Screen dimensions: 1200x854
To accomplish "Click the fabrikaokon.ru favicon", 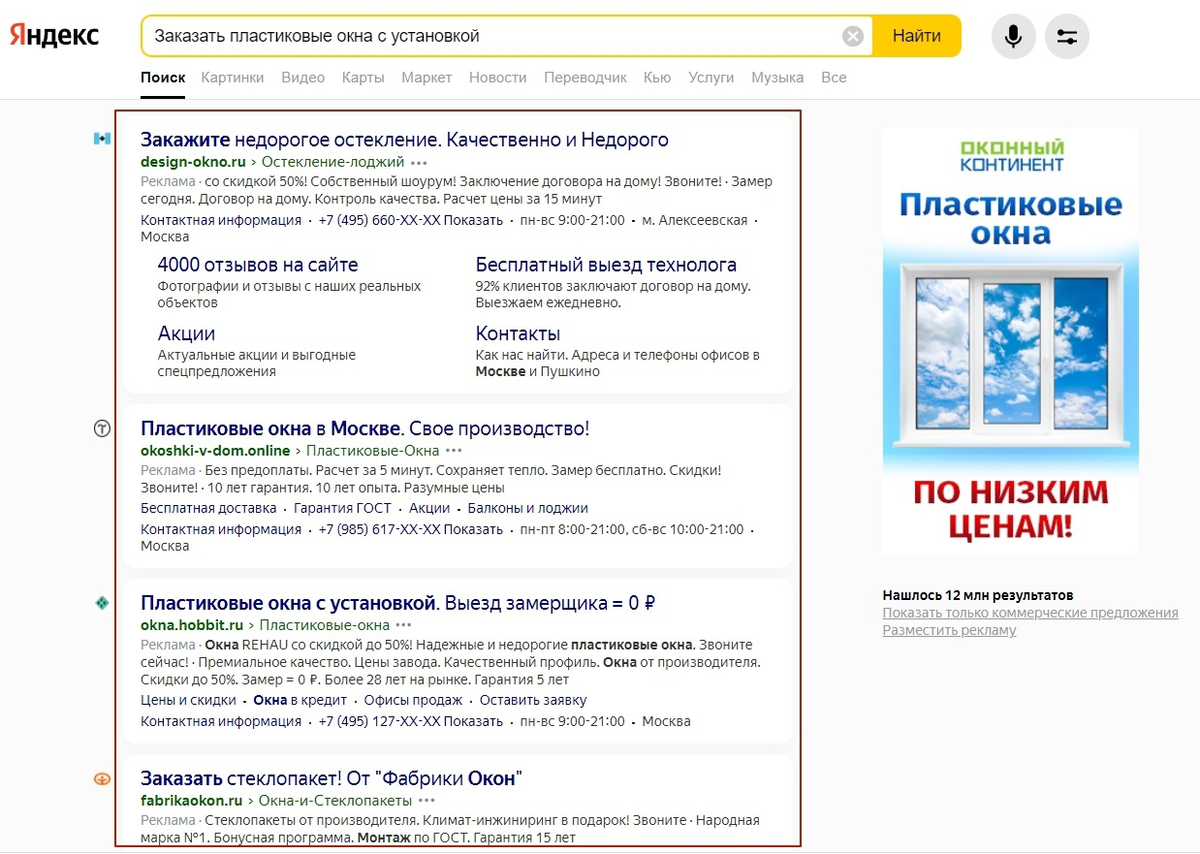I will click(102, 779).
